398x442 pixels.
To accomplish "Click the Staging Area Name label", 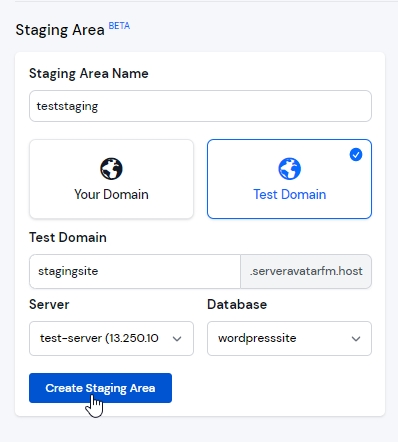I will 89,73.
